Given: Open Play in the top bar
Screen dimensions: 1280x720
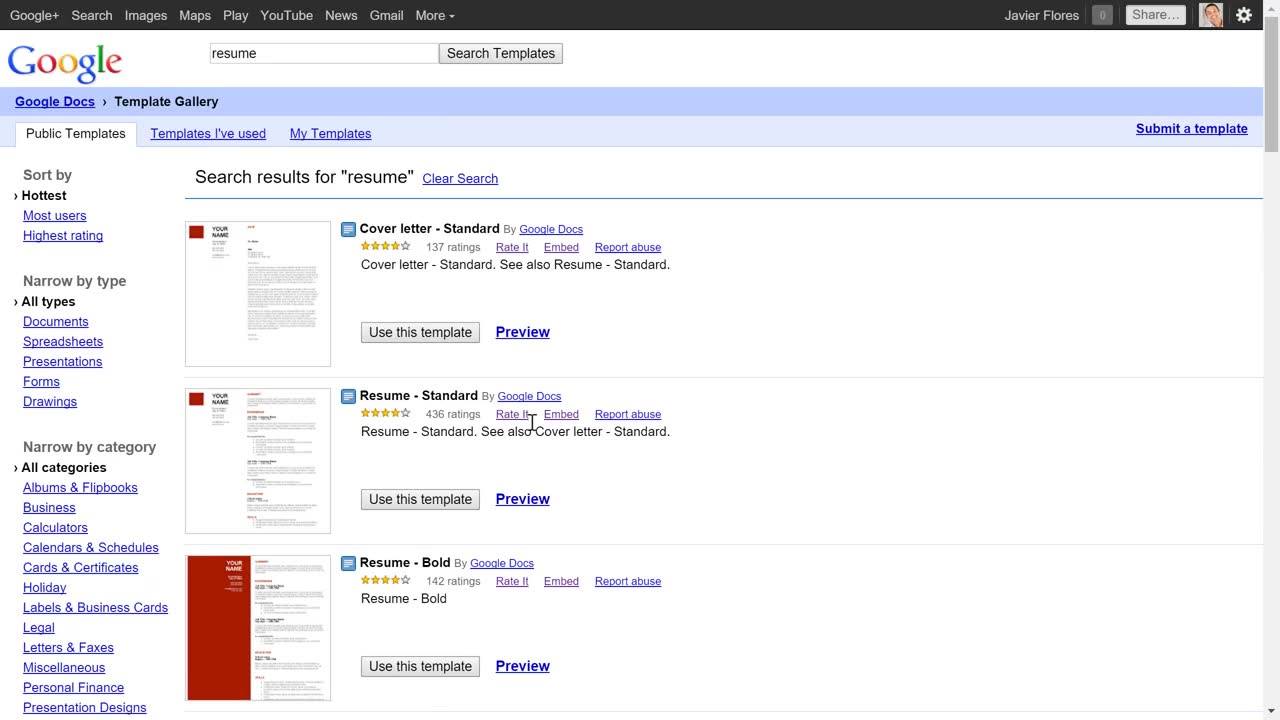Looking at the screenshot, I should coord(236,15).
